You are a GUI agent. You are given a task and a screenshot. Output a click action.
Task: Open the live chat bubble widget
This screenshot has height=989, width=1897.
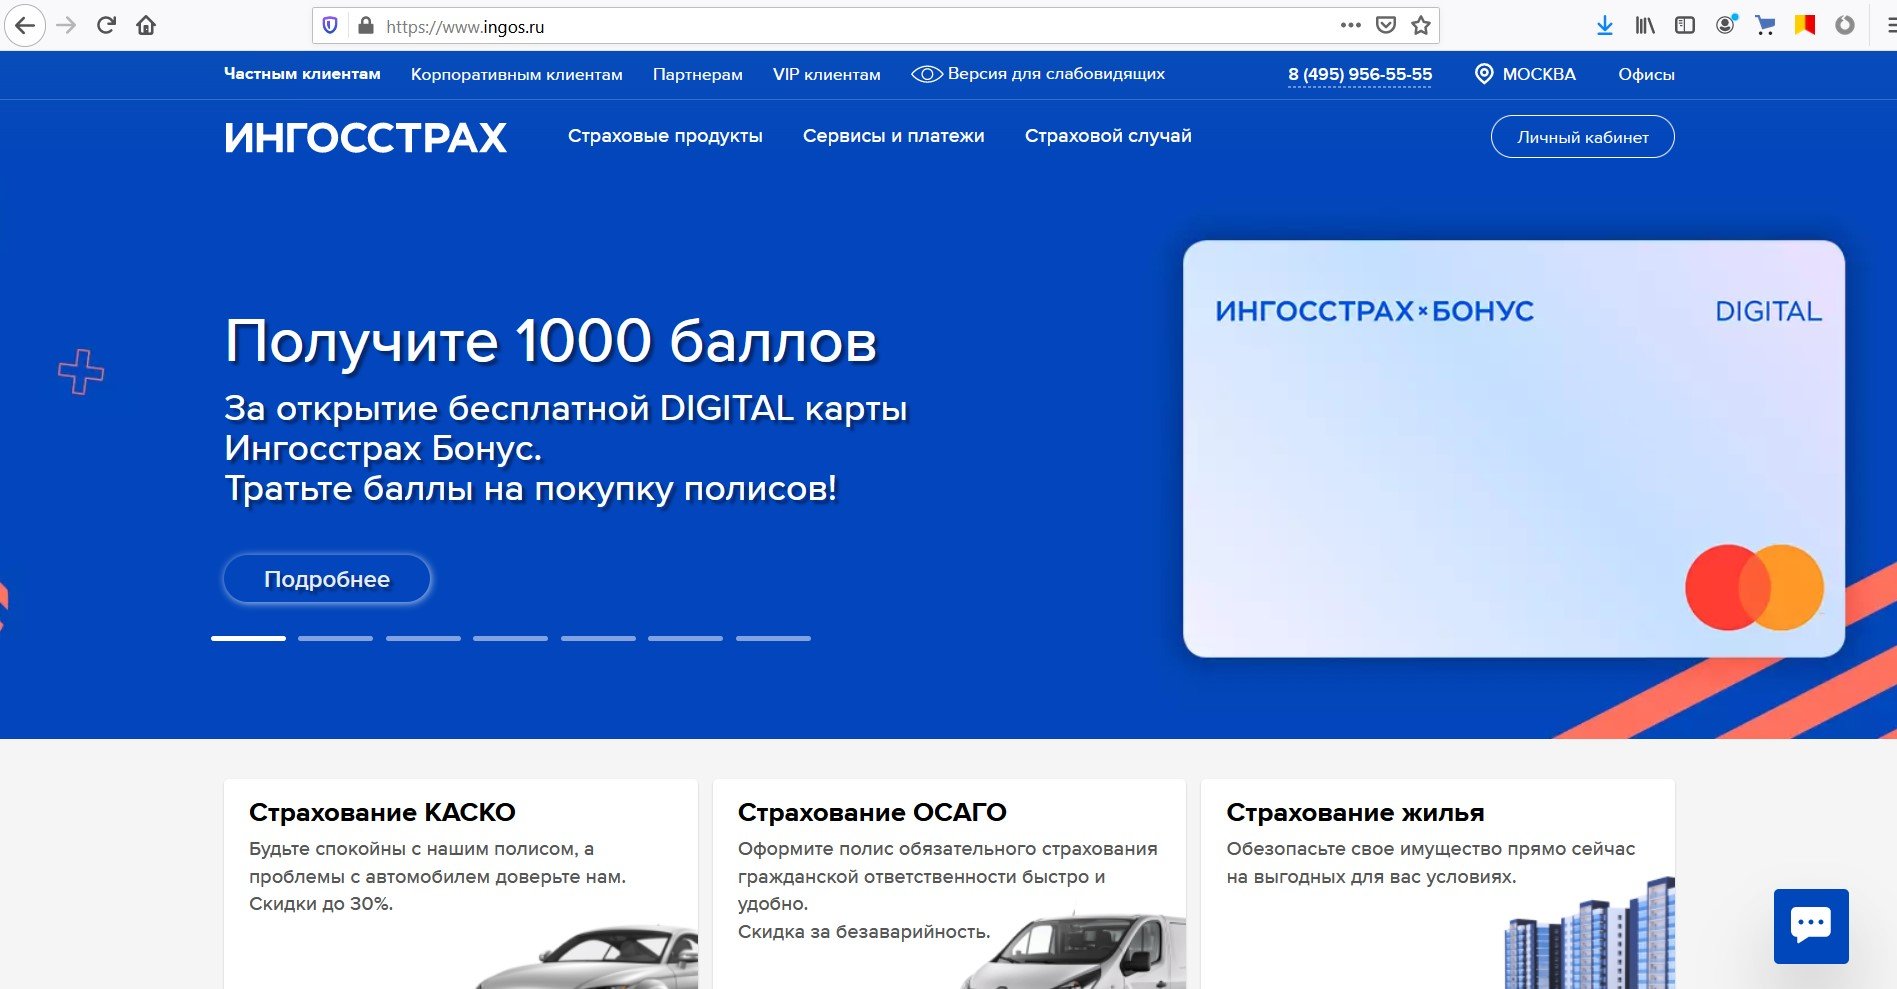[x=1811, y=926]
